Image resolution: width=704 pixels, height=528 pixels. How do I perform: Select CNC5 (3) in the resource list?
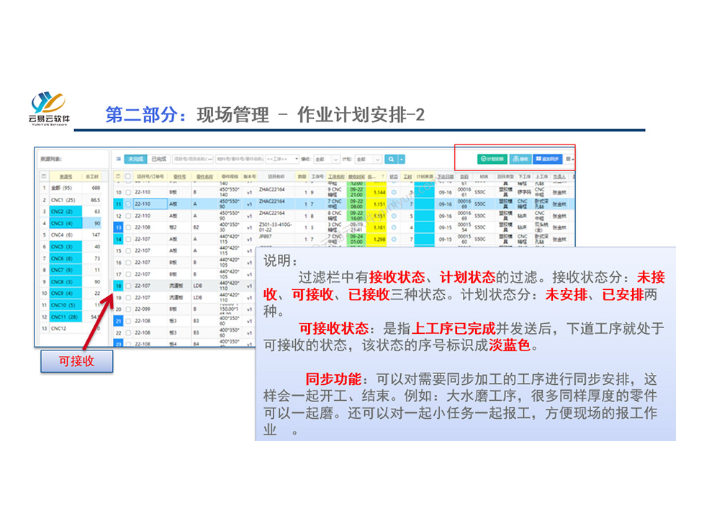pos(71,246)
